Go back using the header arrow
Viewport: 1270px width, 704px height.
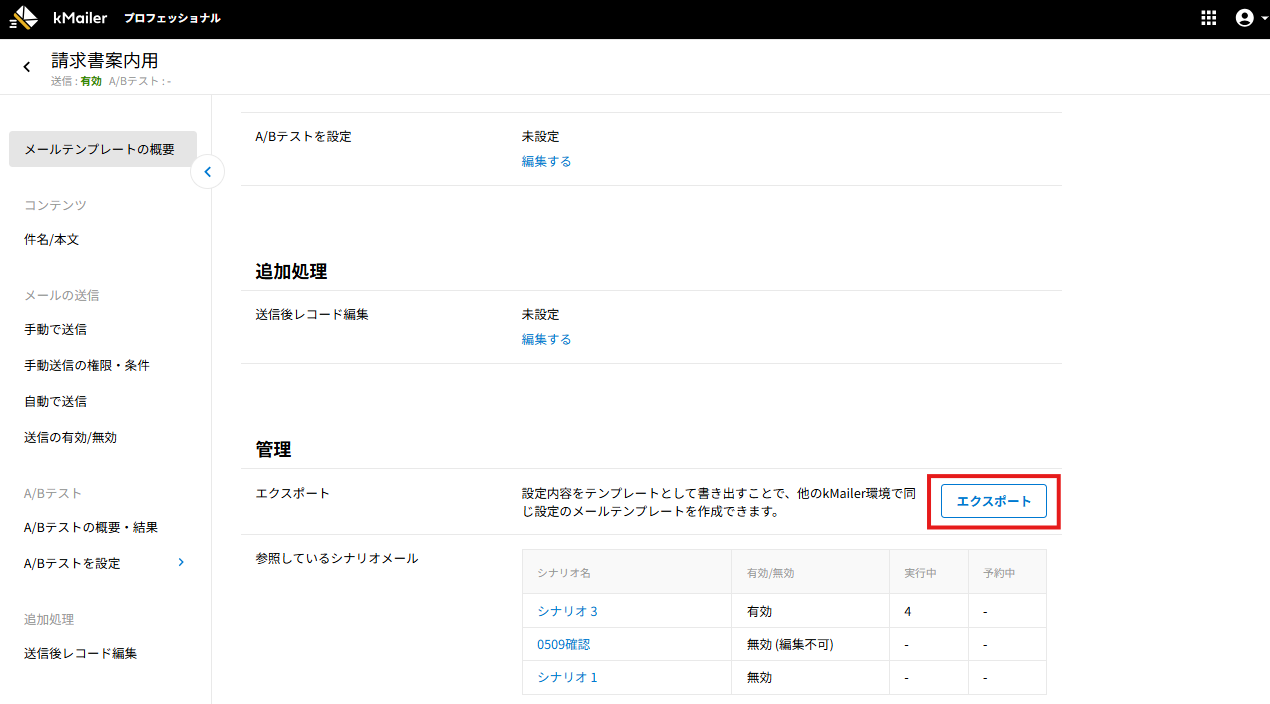27,67
